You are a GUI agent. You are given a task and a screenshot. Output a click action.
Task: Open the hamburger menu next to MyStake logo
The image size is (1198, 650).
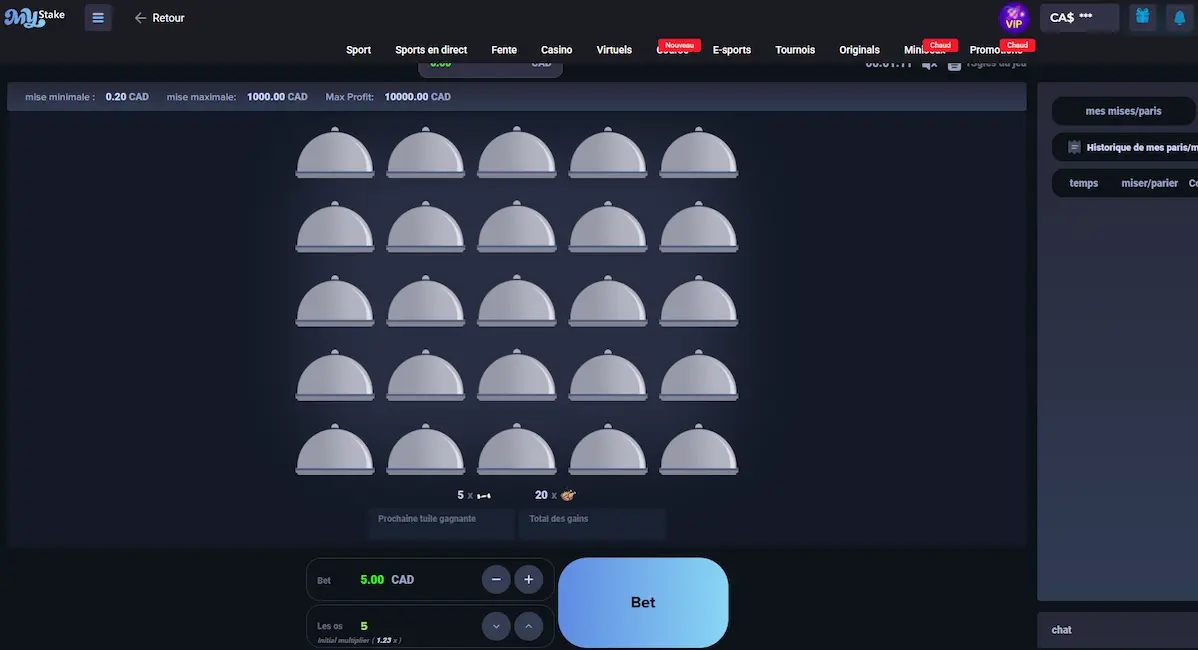click(98, 18)
